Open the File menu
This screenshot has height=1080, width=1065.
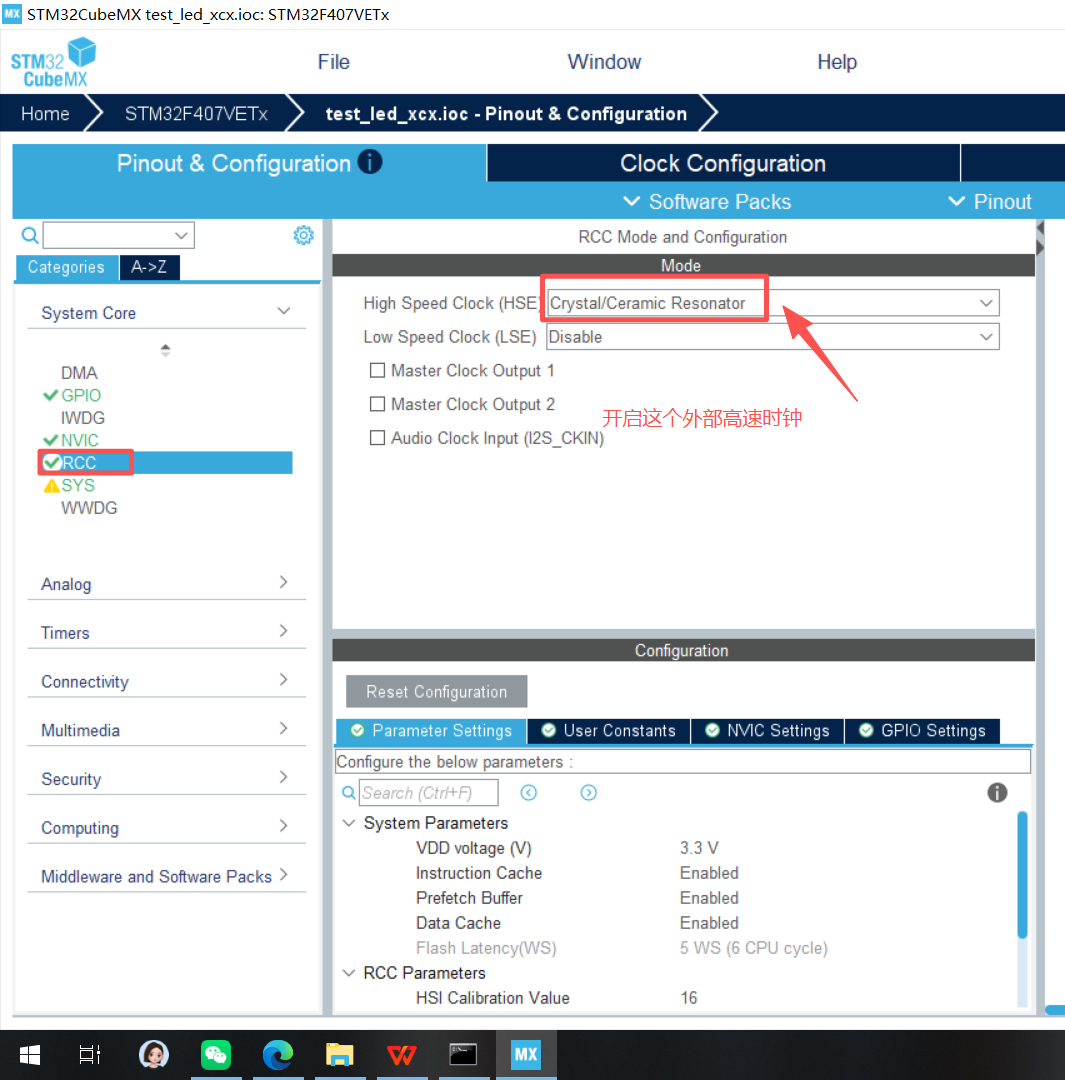333,62
